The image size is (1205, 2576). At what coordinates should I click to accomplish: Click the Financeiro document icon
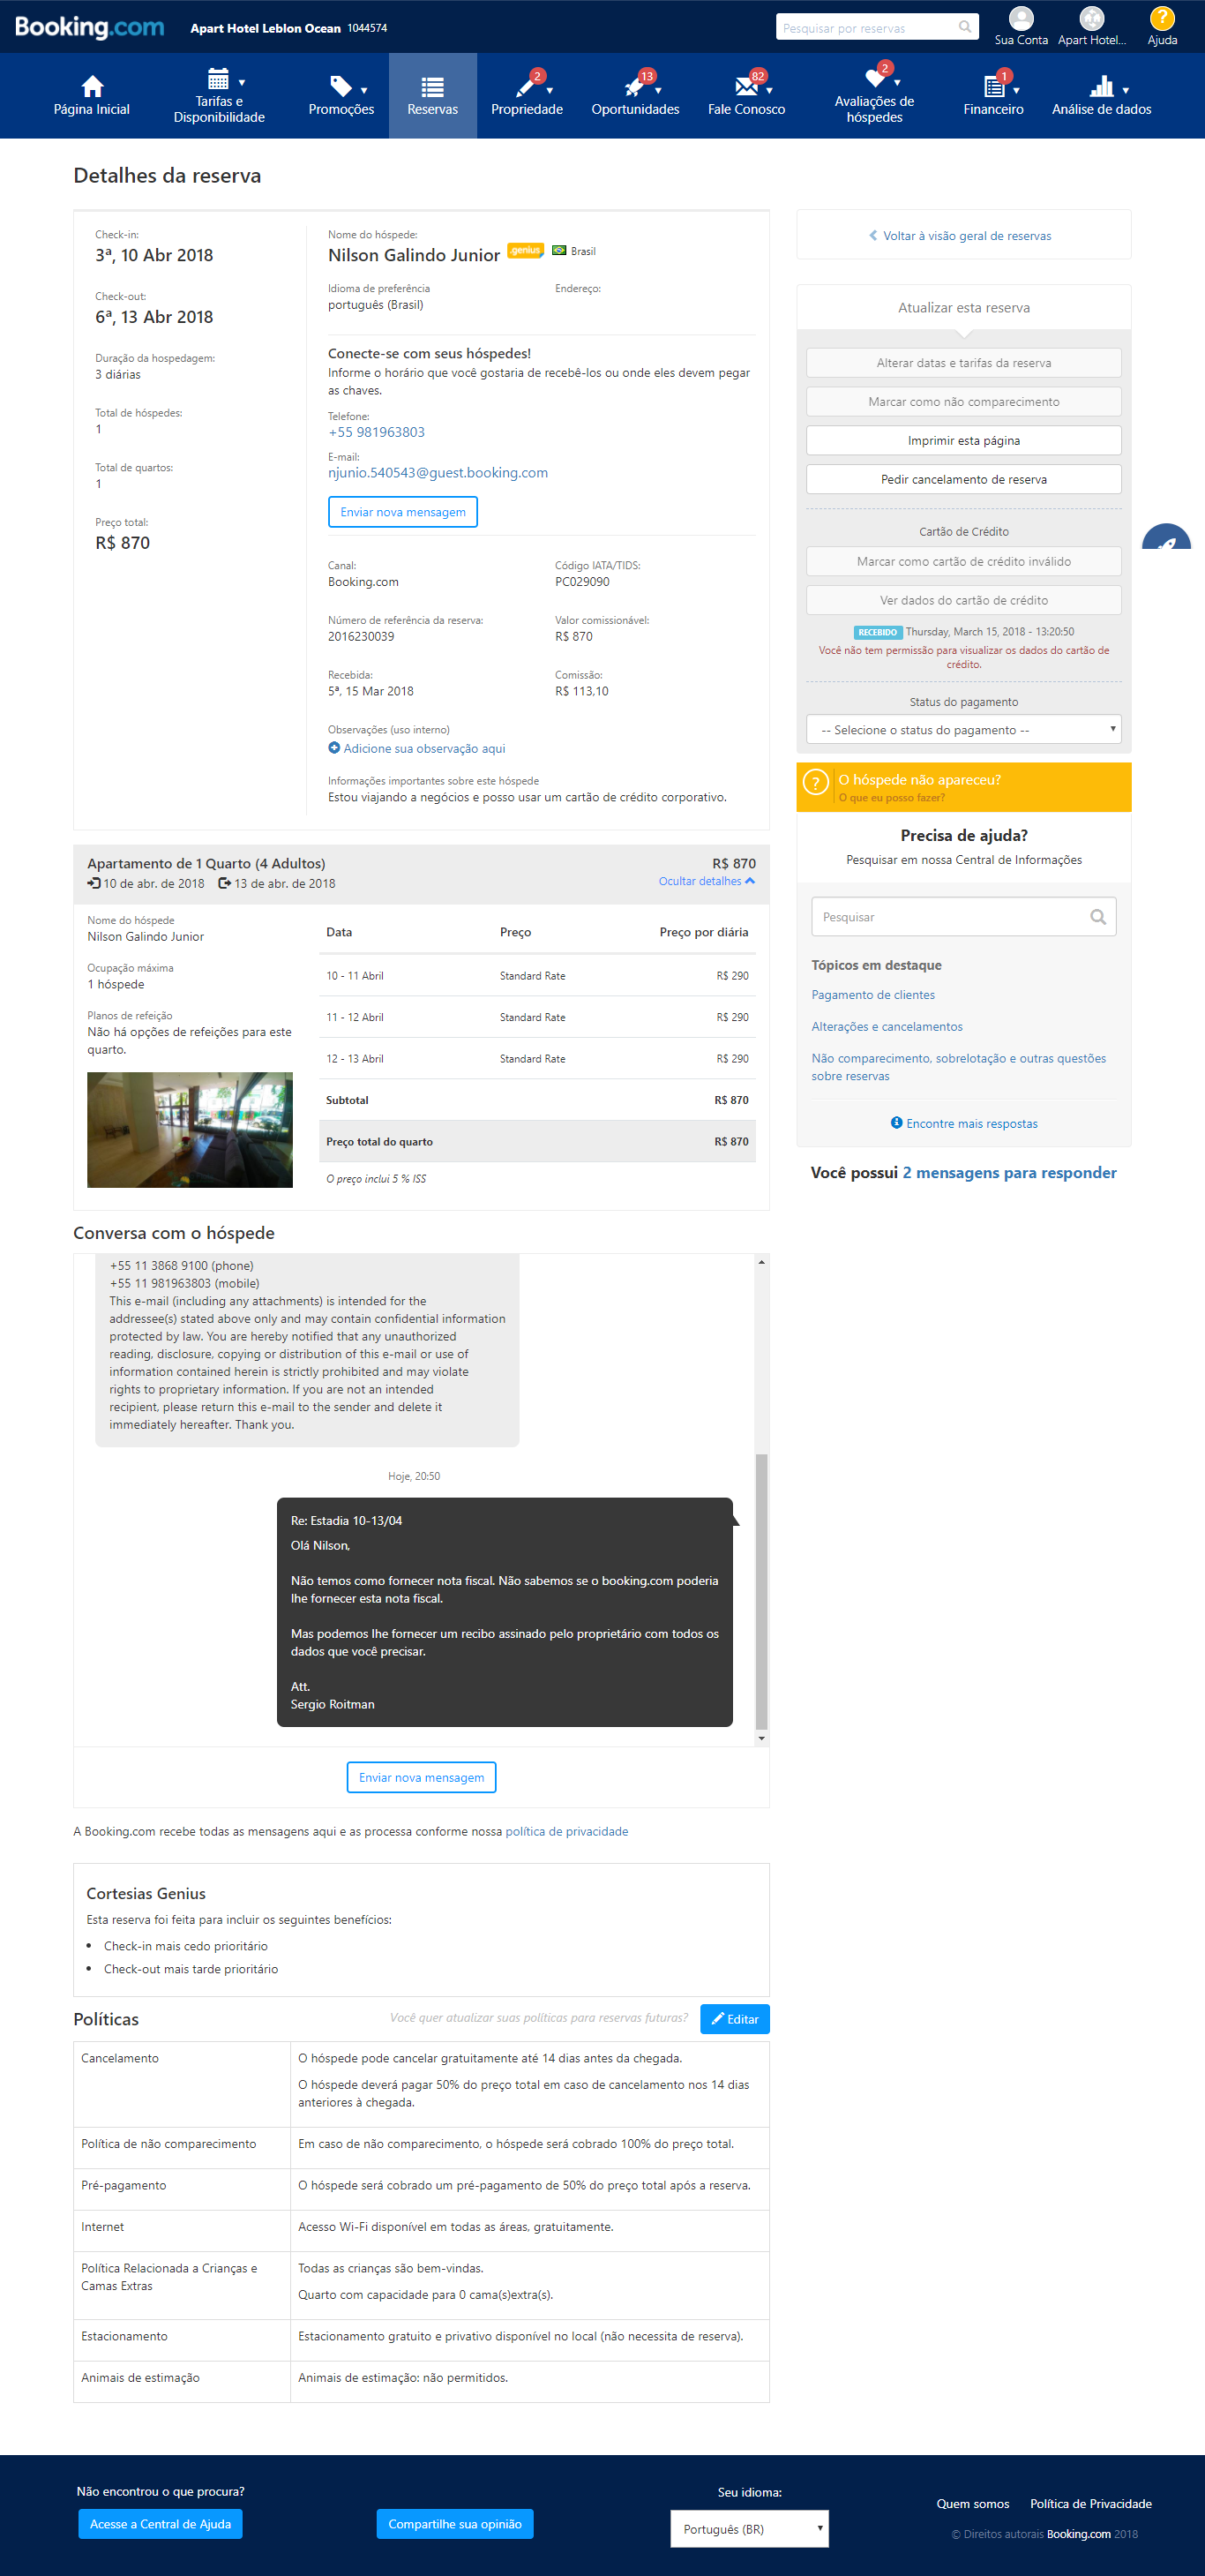point(993,86)
